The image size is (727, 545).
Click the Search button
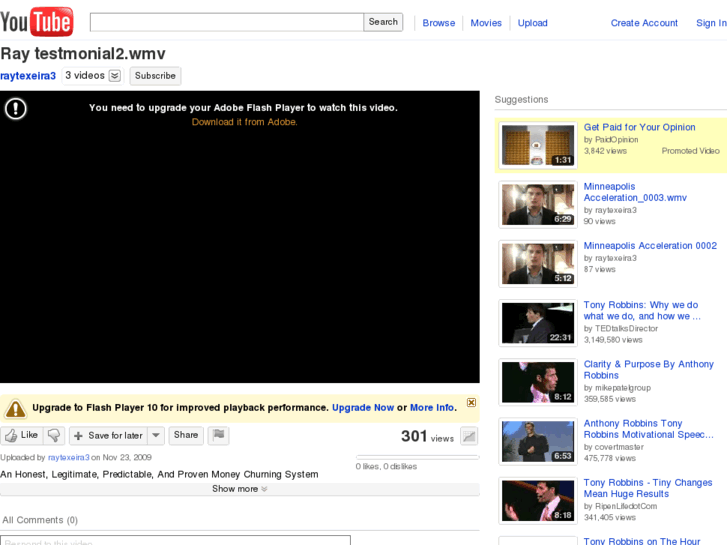click(383, 22)
